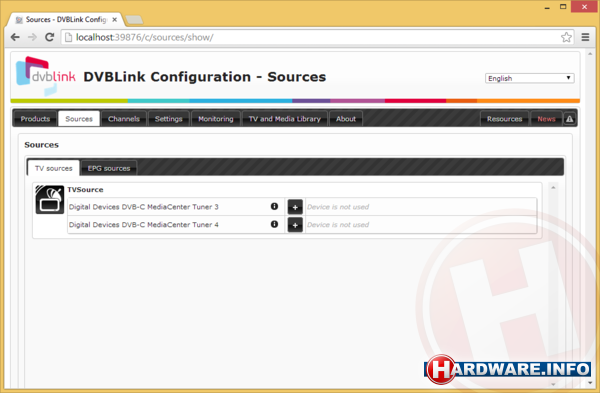Click the sources list scroll up arrow
Screen dimensions: 600x393
pyautogui.click(x=553, y=188)
